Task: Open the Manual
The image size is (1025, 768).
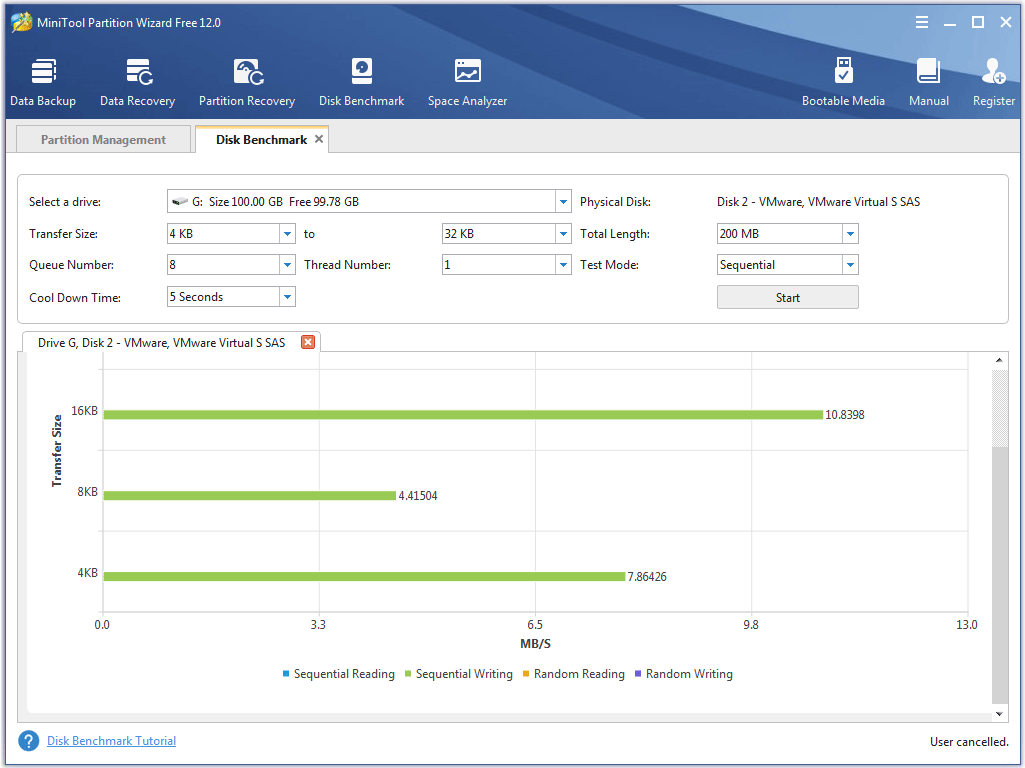Action: (x=929, y=82)
